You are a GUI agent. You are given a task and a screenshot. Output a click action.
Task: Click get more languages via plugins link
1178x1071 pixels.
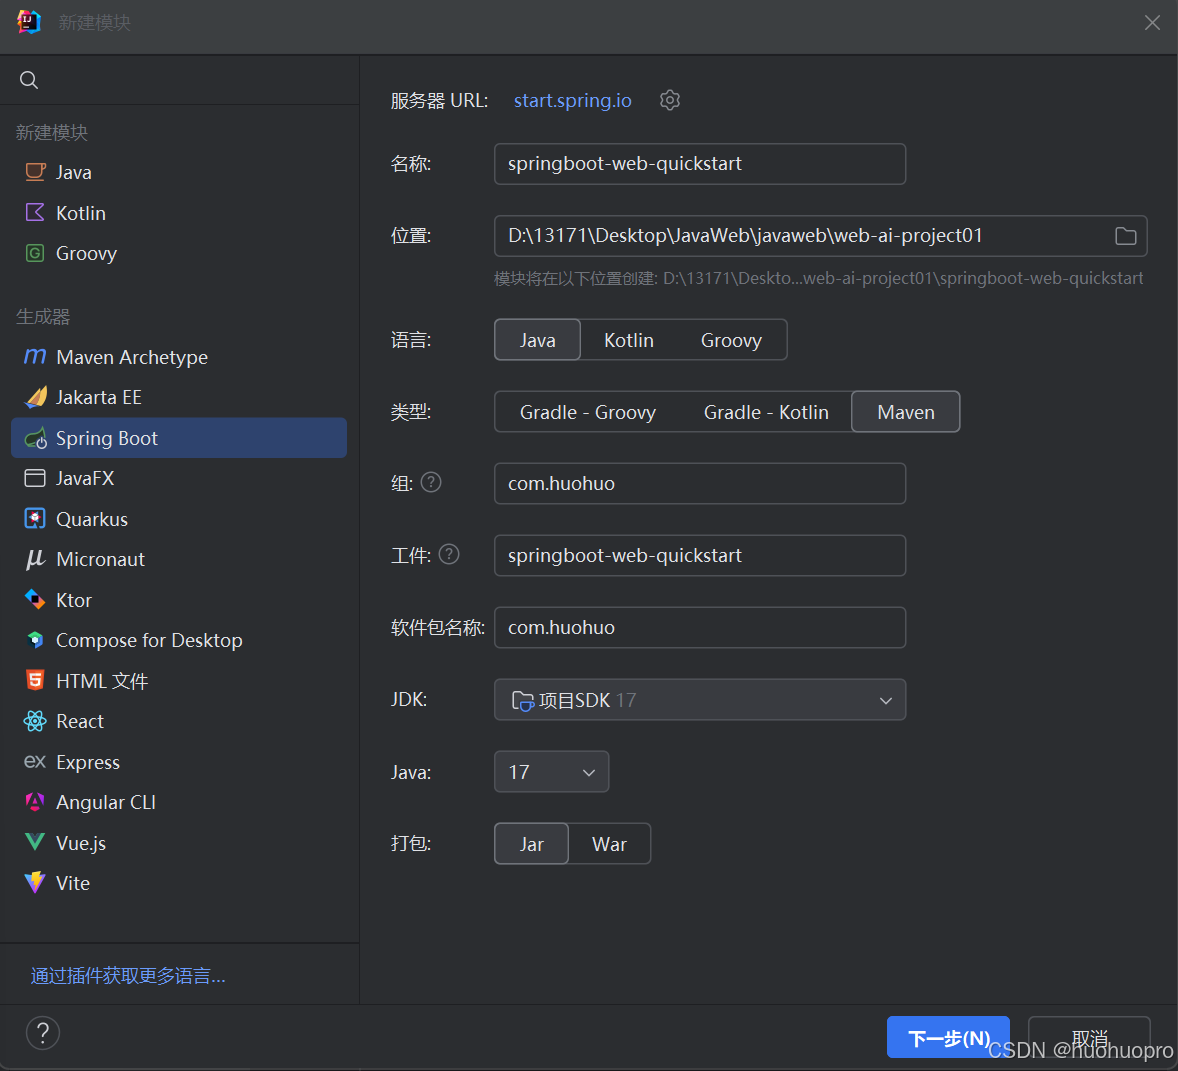(128, 976)
